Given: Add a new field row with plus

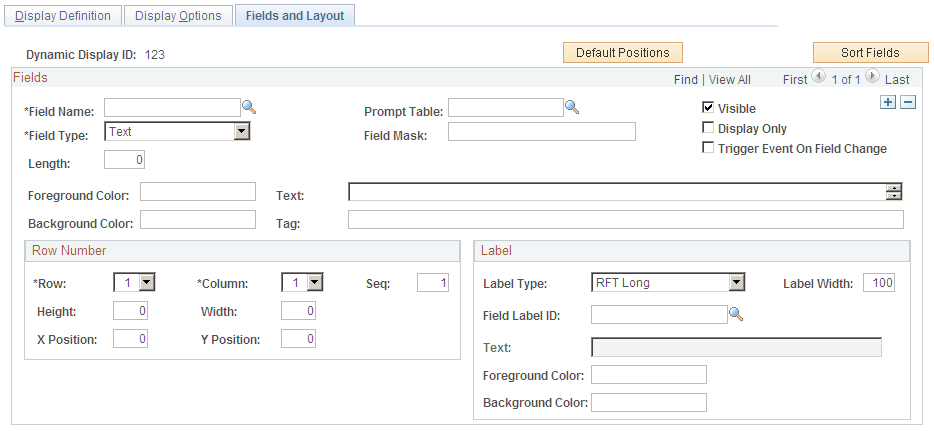Looking at the screenshot, I should pos(888,103).
